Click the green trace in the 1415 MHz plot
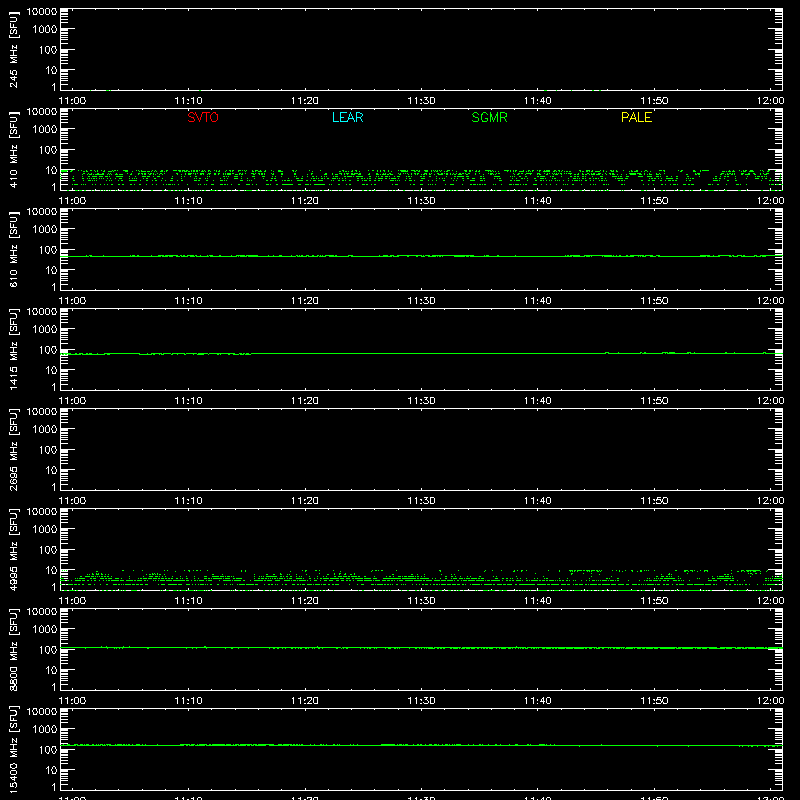 [421, 353]
